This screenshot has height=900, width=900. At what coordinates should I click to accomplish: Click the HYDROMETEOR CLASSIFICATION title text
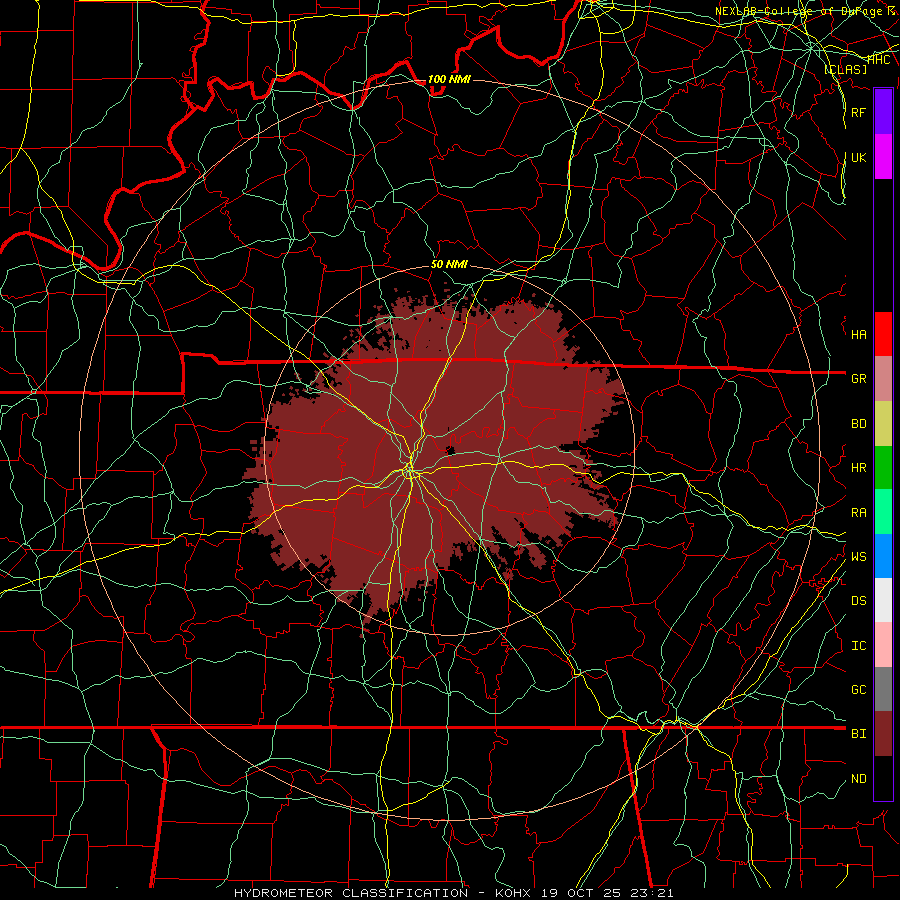351,893
